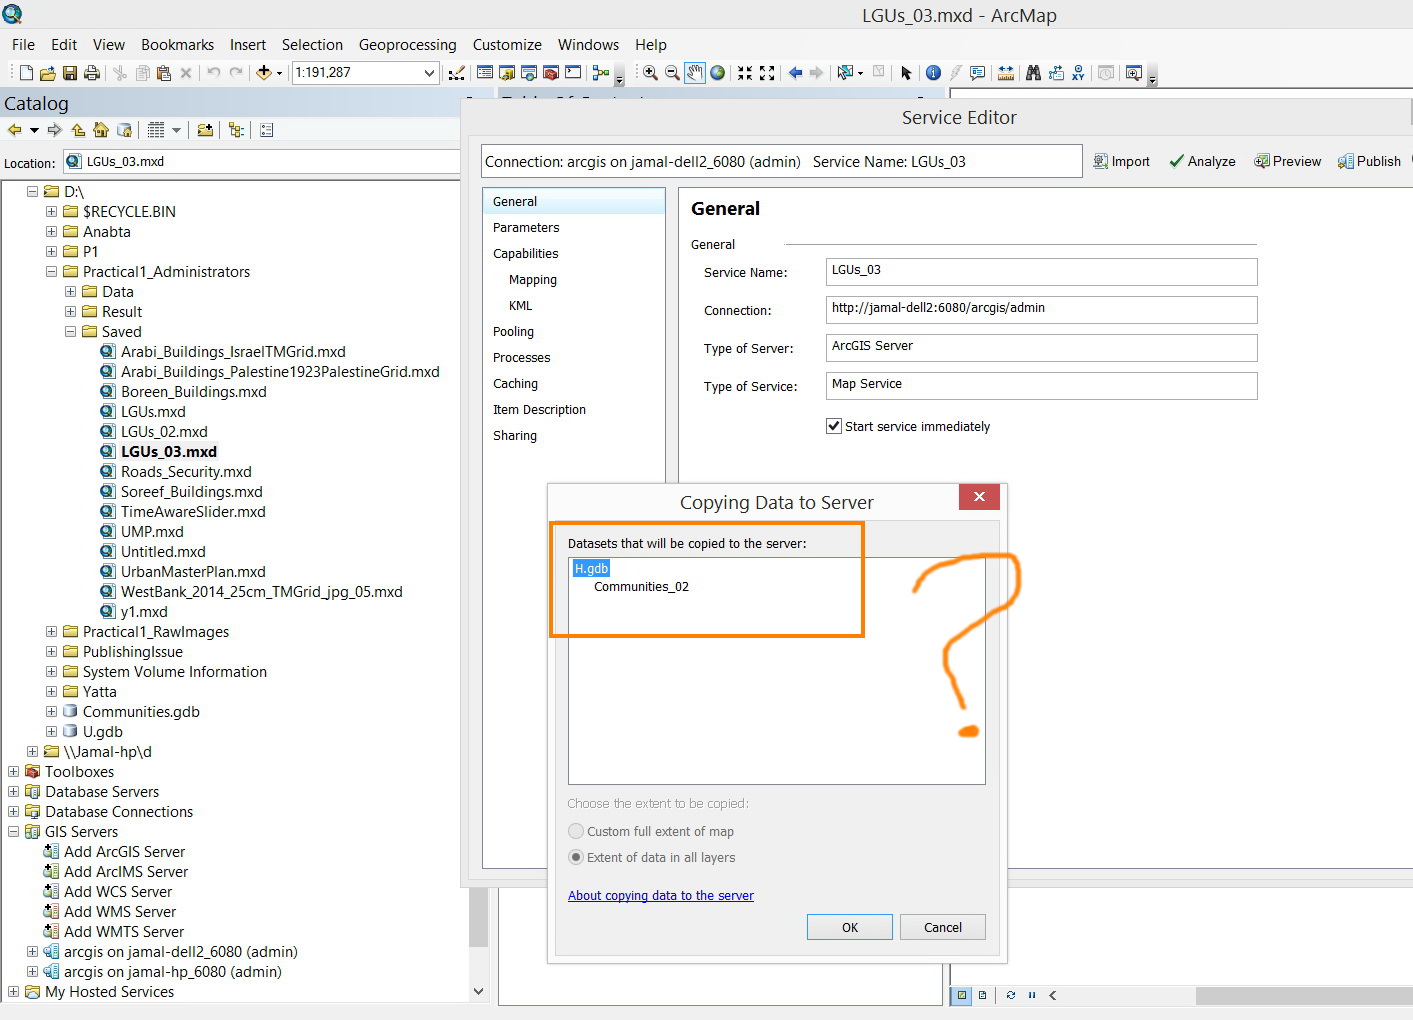Select the Identify tool
This screenshot has height=1020, width=1413.
[x=933, y=73]
